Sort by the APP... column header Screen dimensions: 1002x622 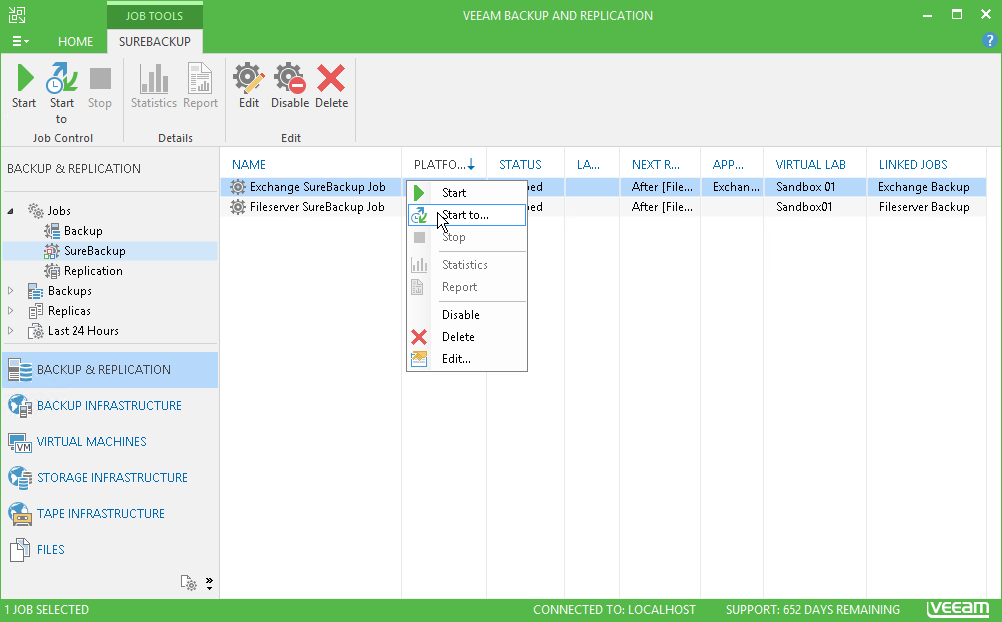point(732,164)
